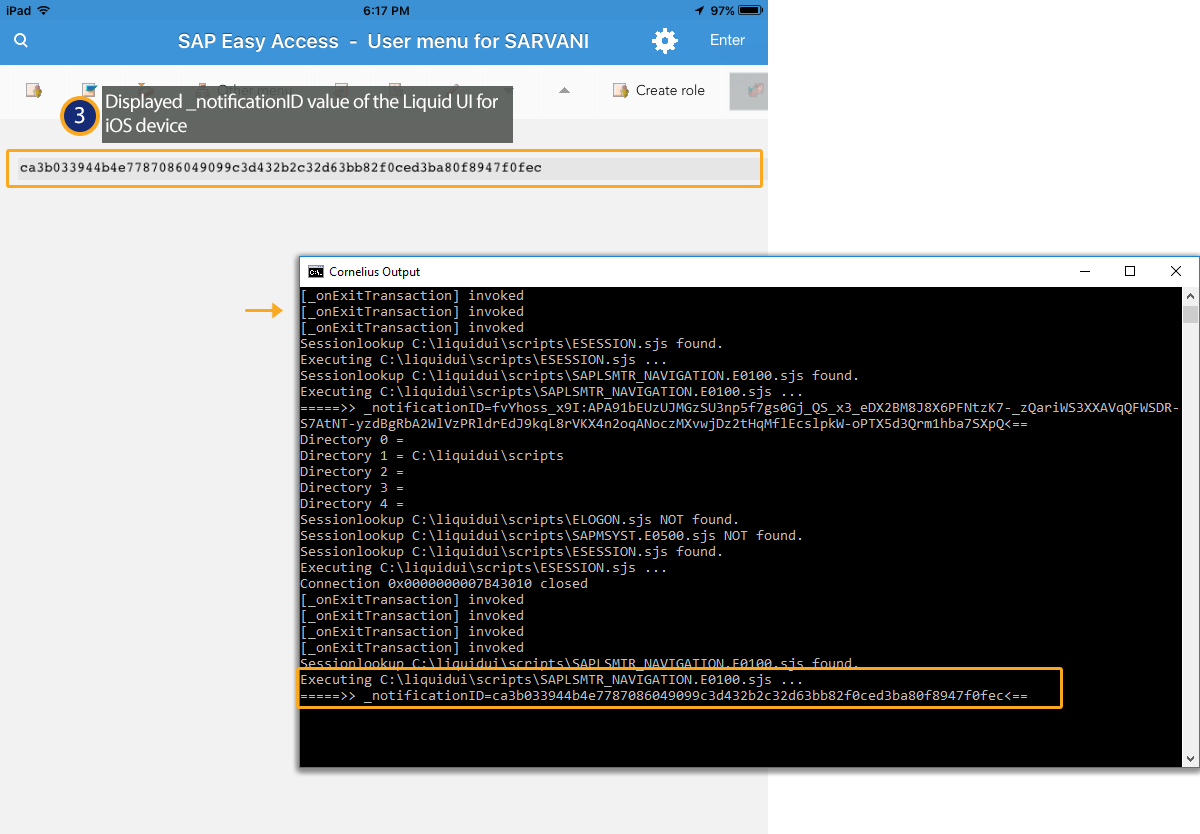Click the Create role toolbar button

[659, 90]
